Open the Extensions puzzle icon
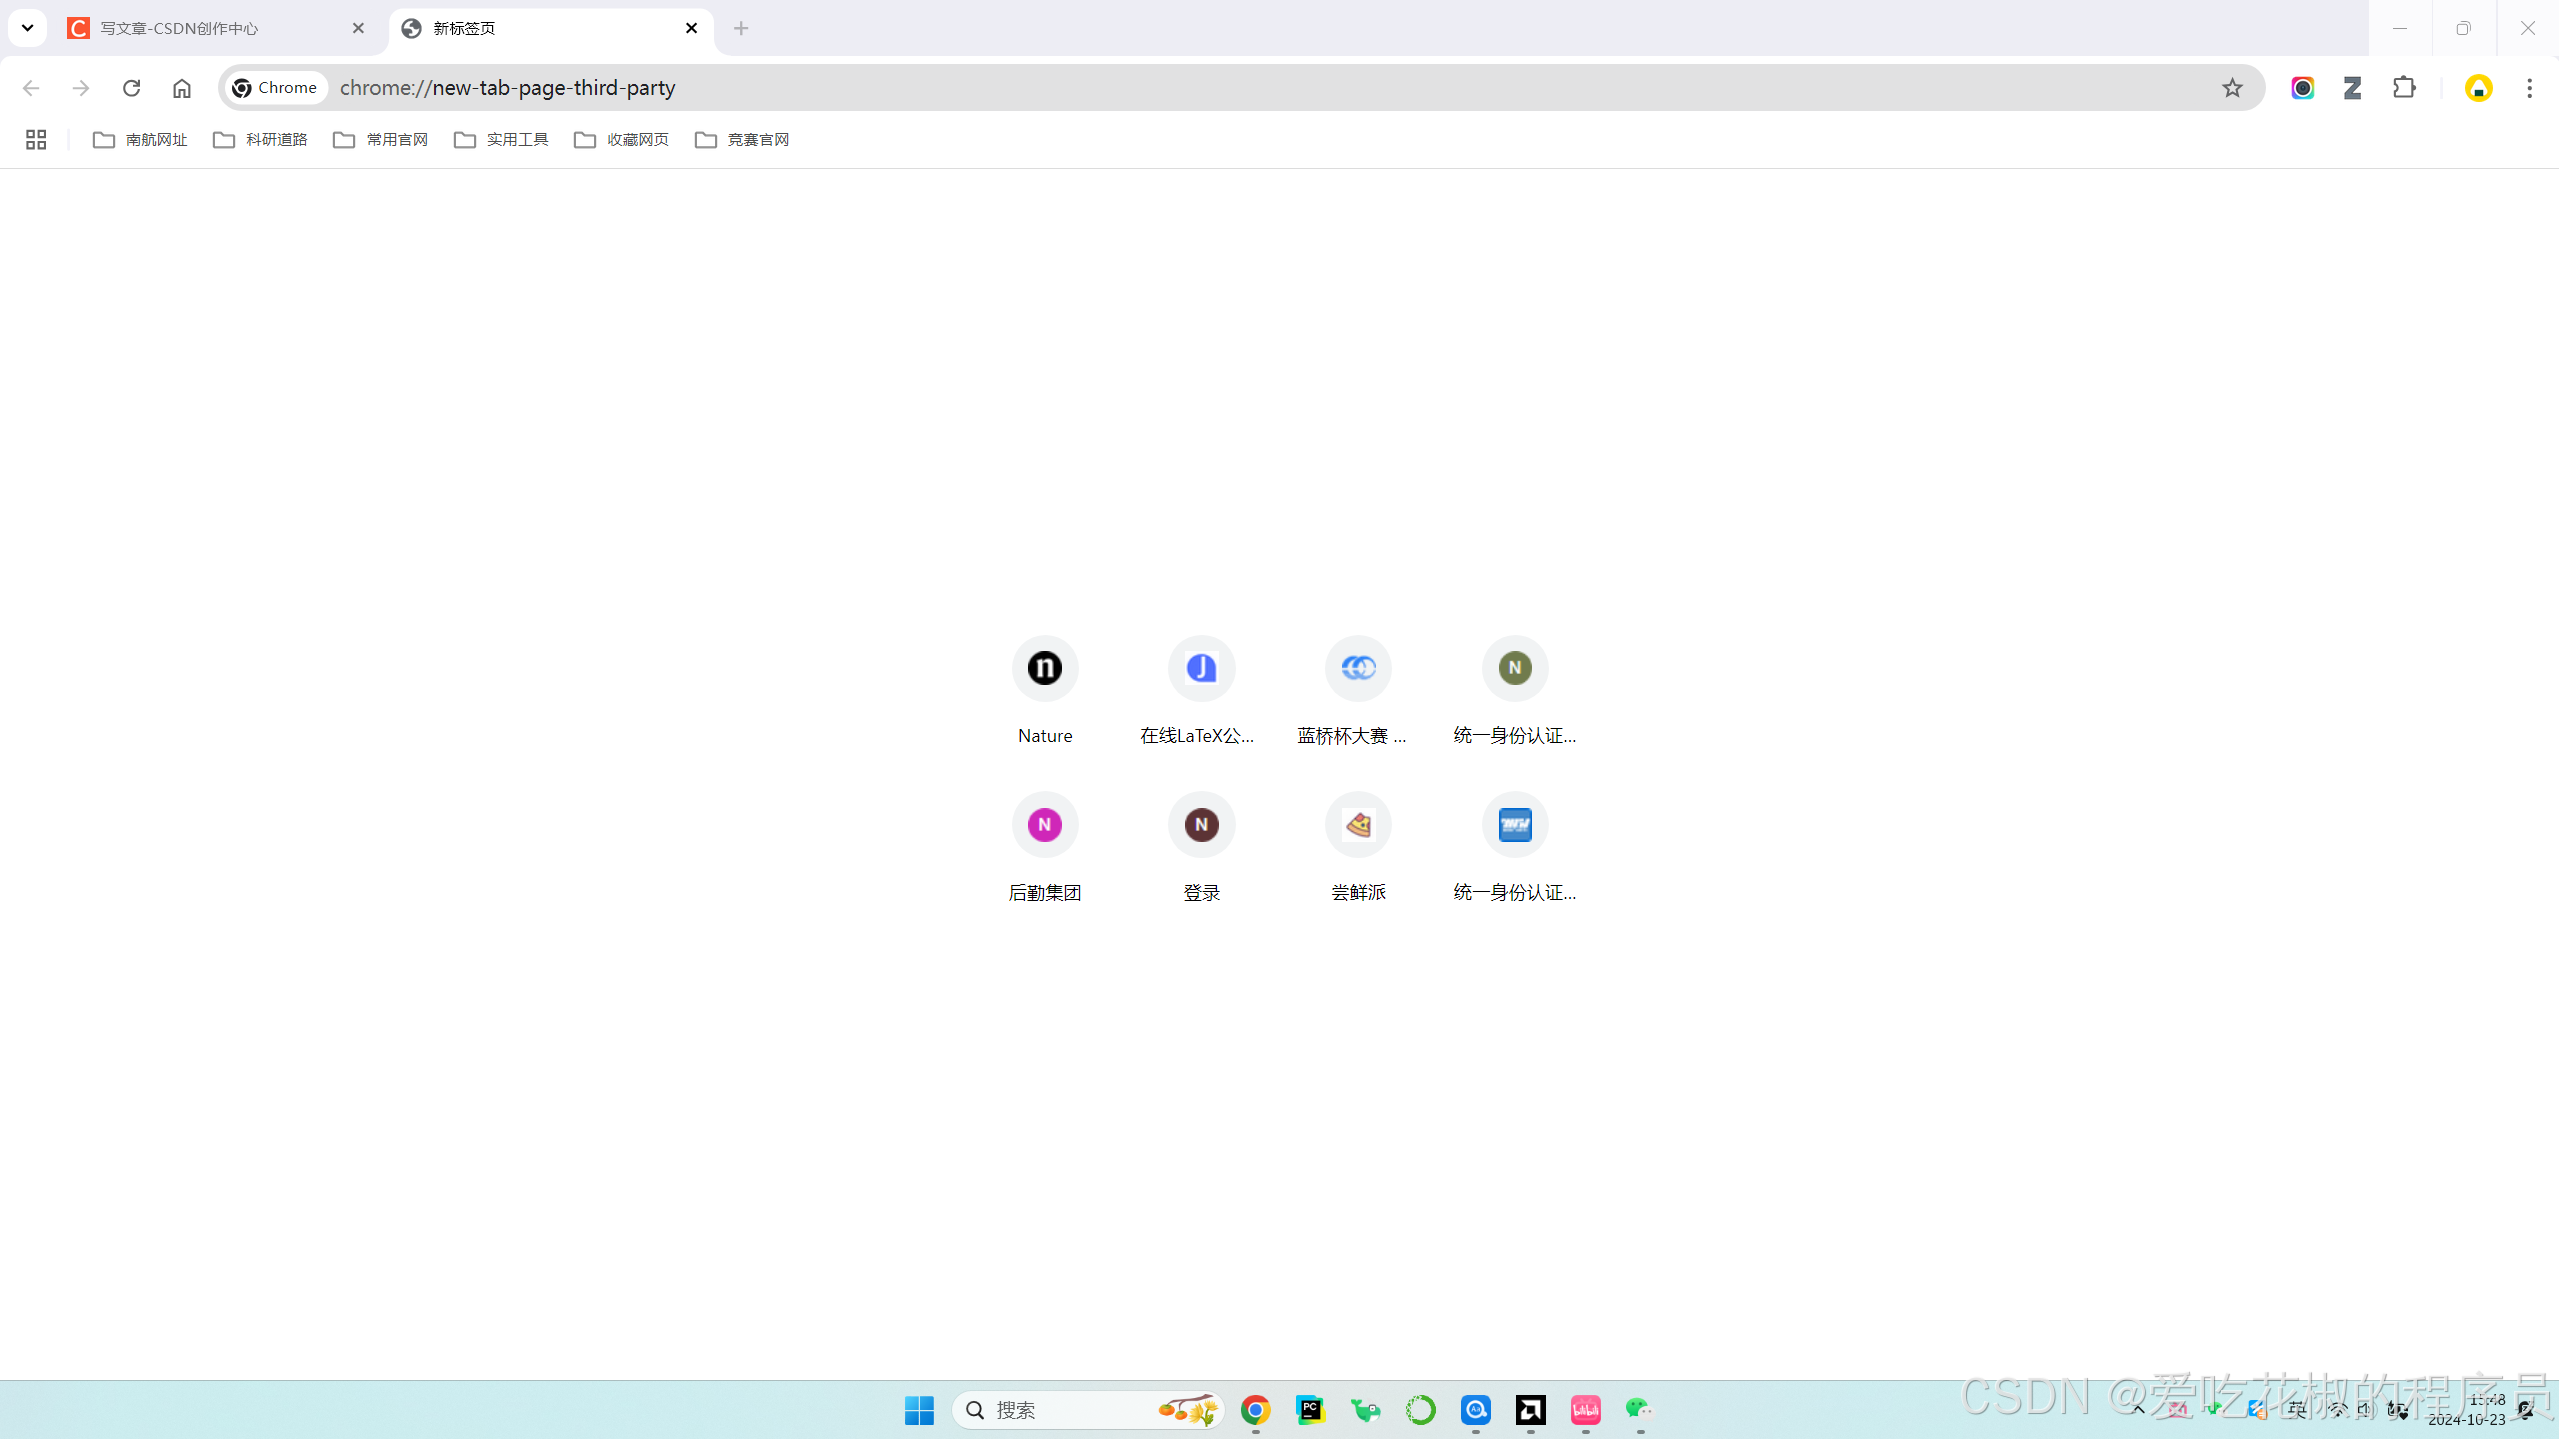The width and height of the screenshot is (2559, 1439). [2404, 88]
